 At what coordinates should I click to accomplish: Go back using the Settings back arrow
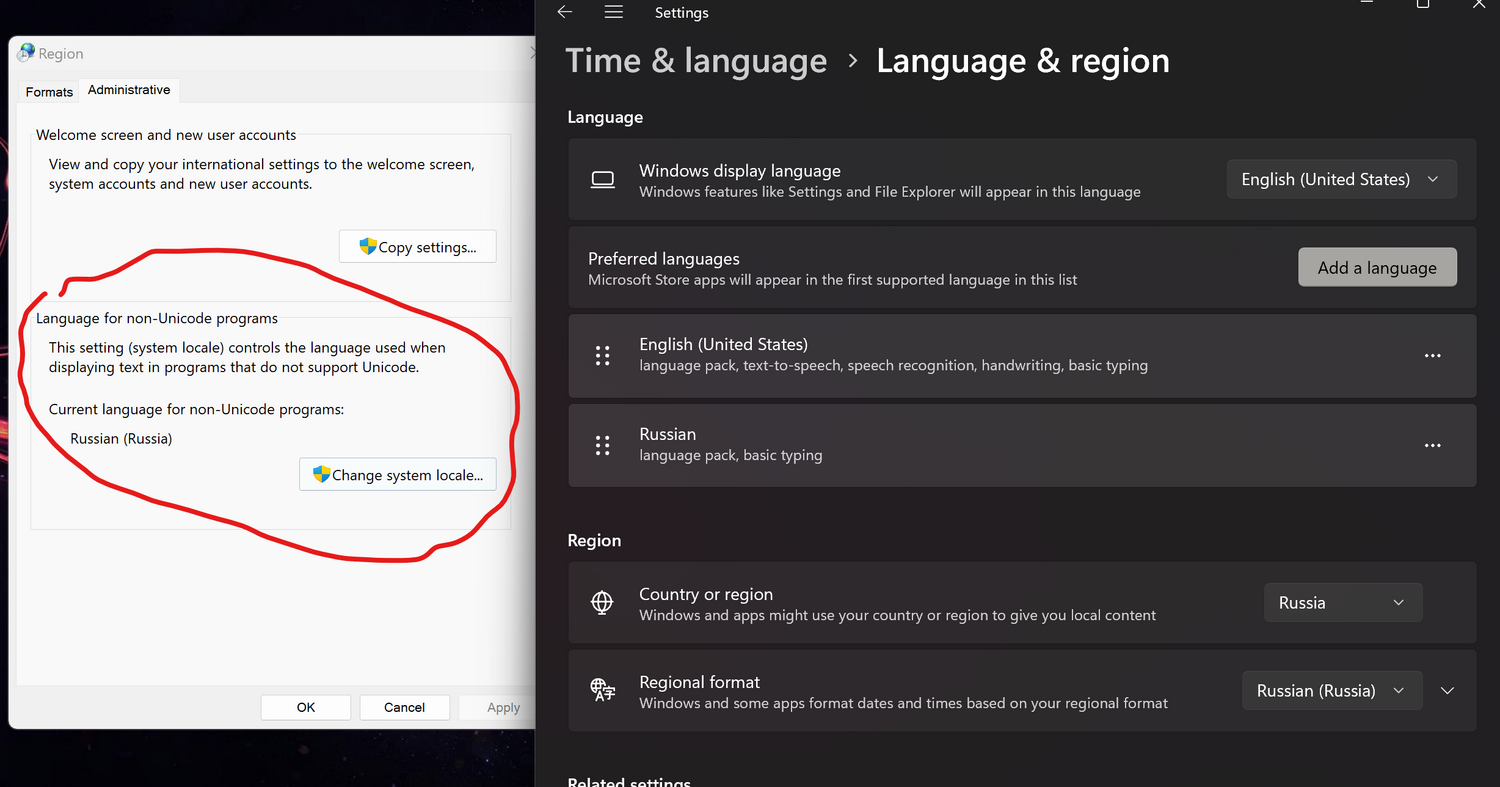tap(565, 12)
